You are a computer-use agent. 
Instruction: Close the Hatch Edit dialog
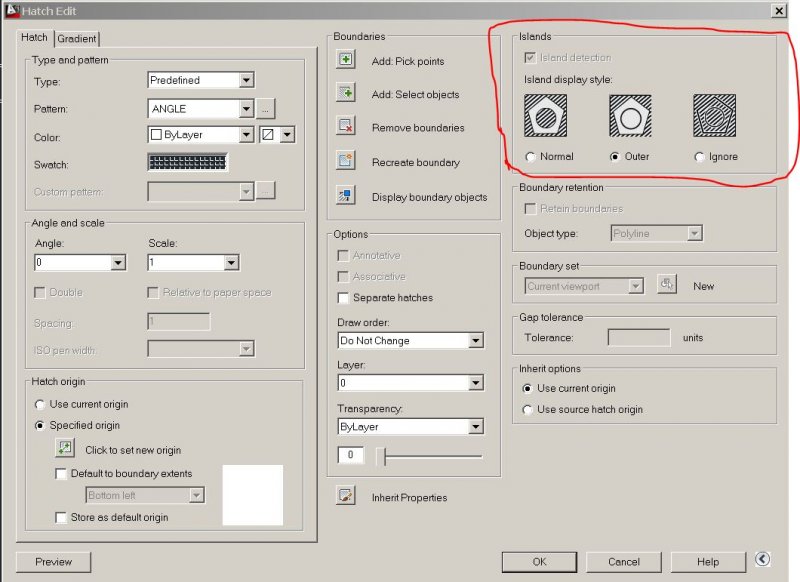pyautogui.click(x=779, y=11)
